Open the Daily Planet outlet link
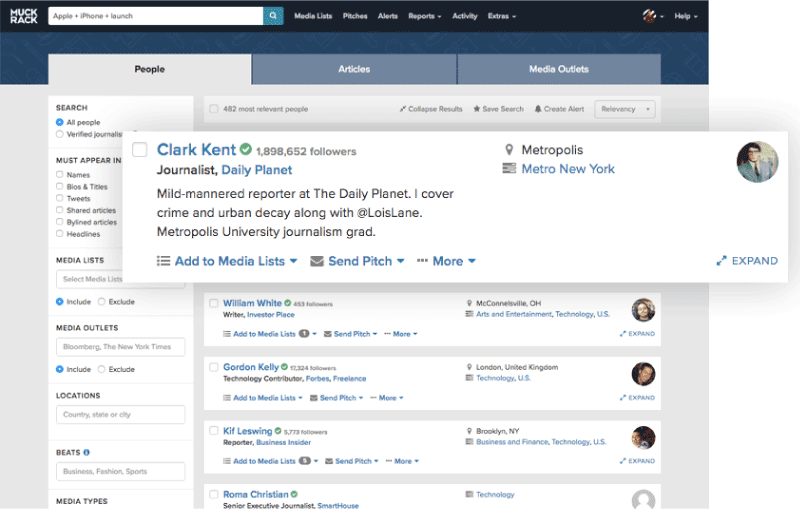 [x=257, y=170]
